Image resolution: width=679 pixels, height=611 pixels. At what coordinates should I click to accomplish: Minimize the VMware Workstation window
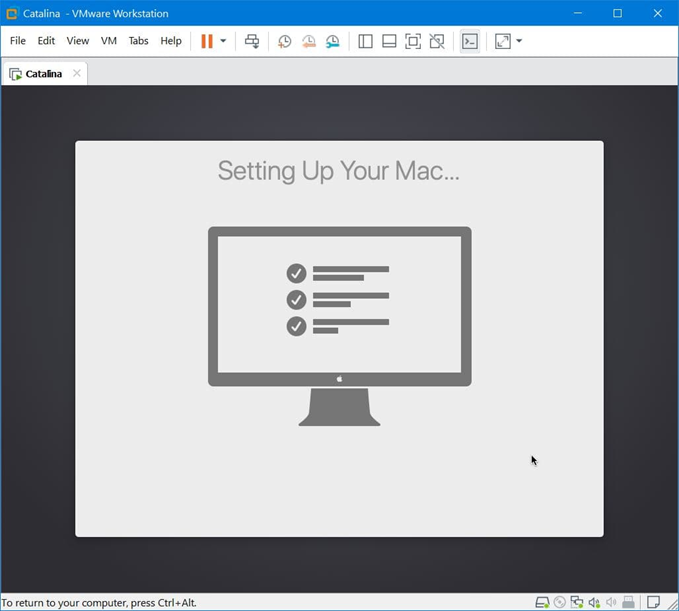pos(578,13)
